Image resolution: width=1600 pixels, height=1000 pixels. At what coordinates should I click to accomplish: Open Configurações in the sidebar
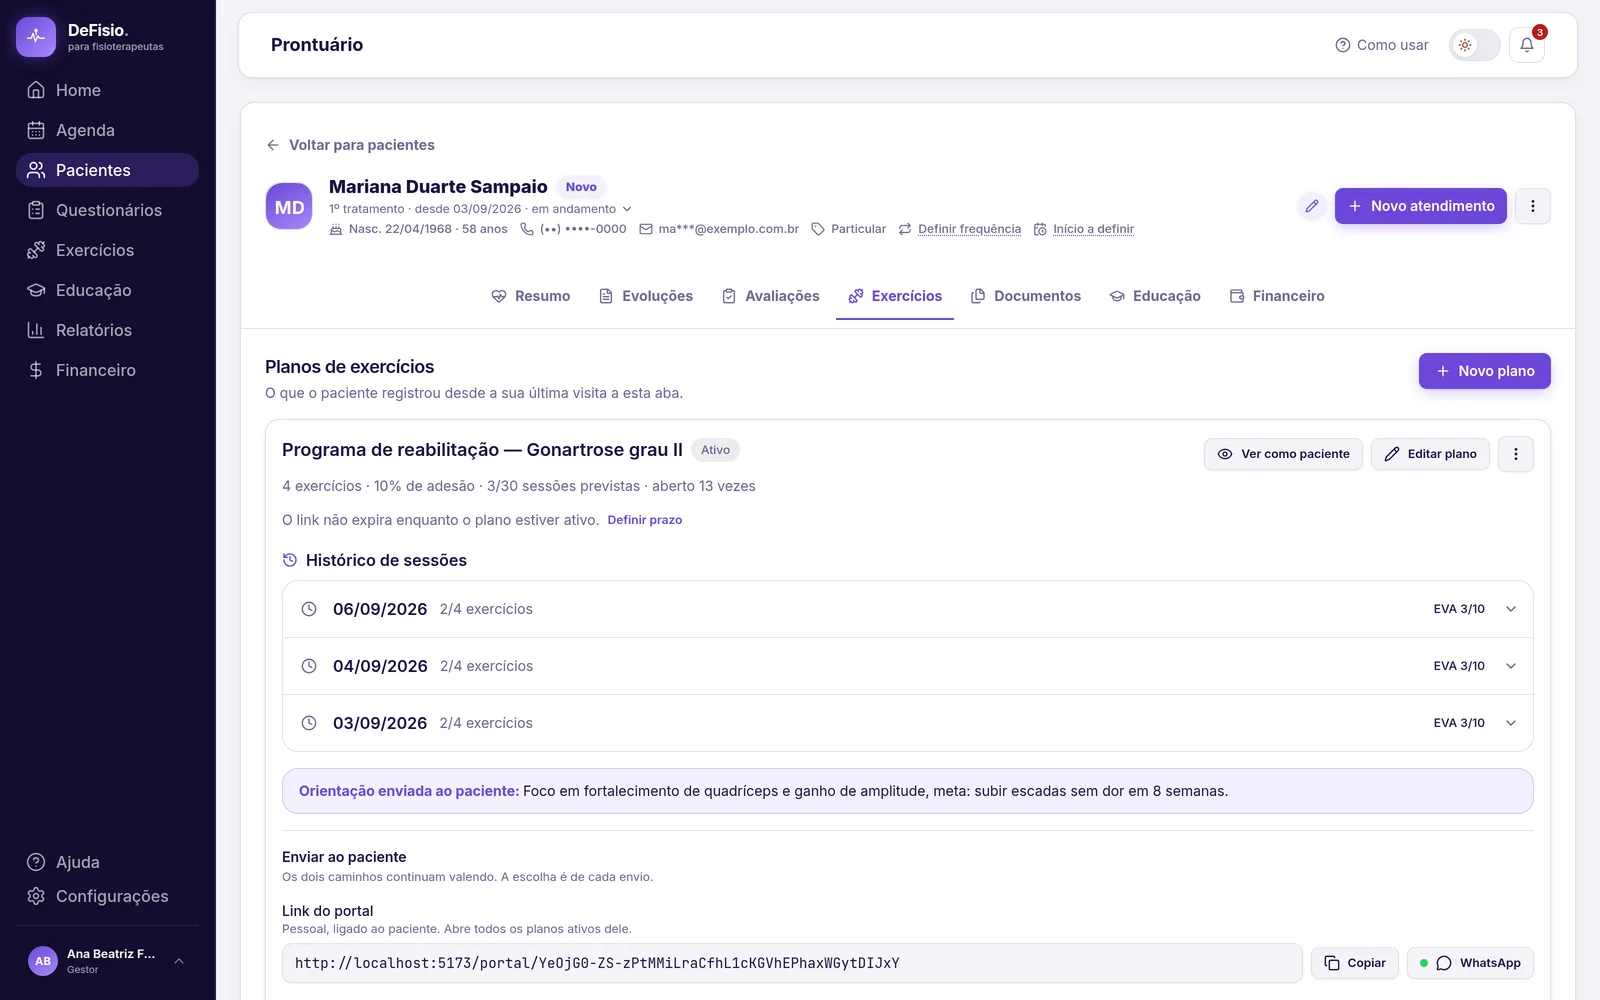coord(107,896)
